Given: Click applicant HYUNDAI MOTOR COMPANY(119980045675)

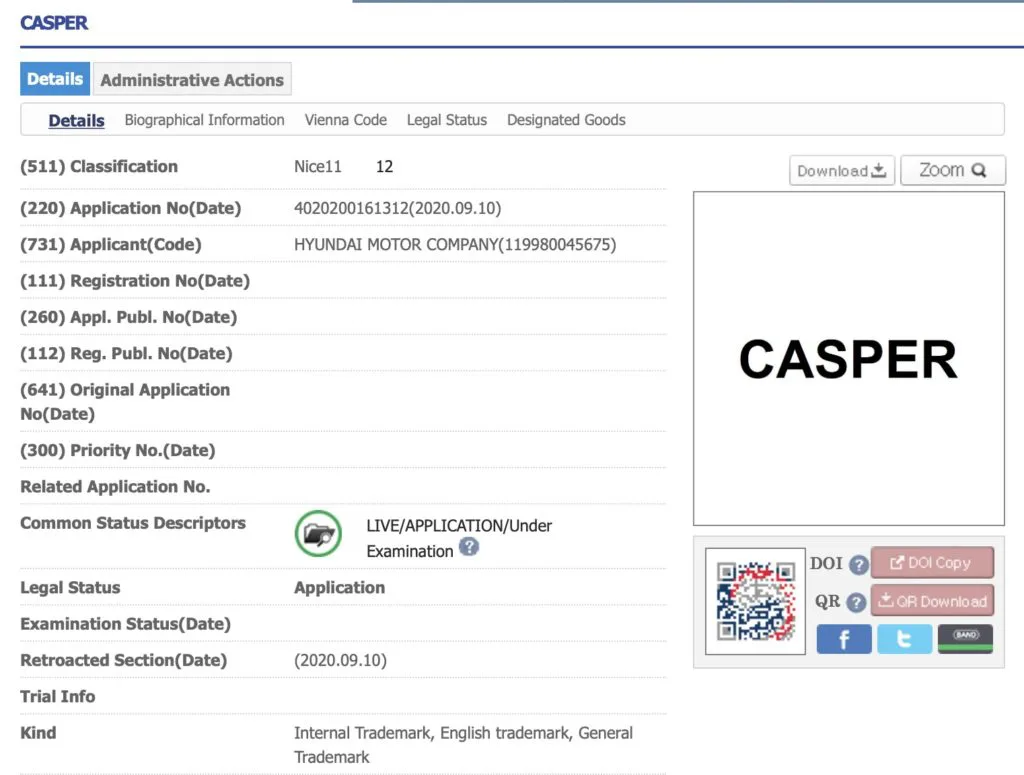Looking at the screenshot, I should pos(455,245).
